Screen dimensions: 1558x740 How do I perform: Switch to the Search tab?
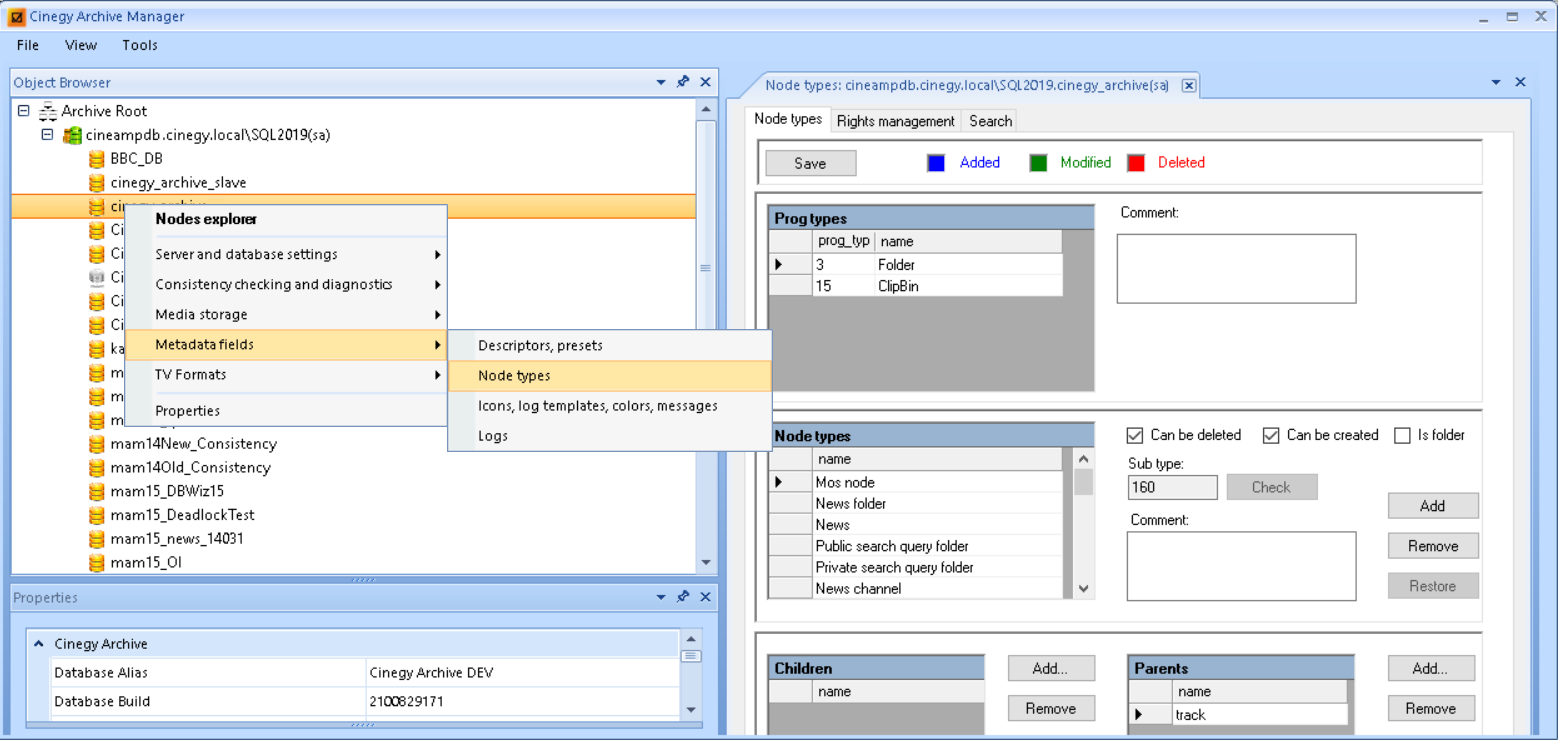[990, 121]
